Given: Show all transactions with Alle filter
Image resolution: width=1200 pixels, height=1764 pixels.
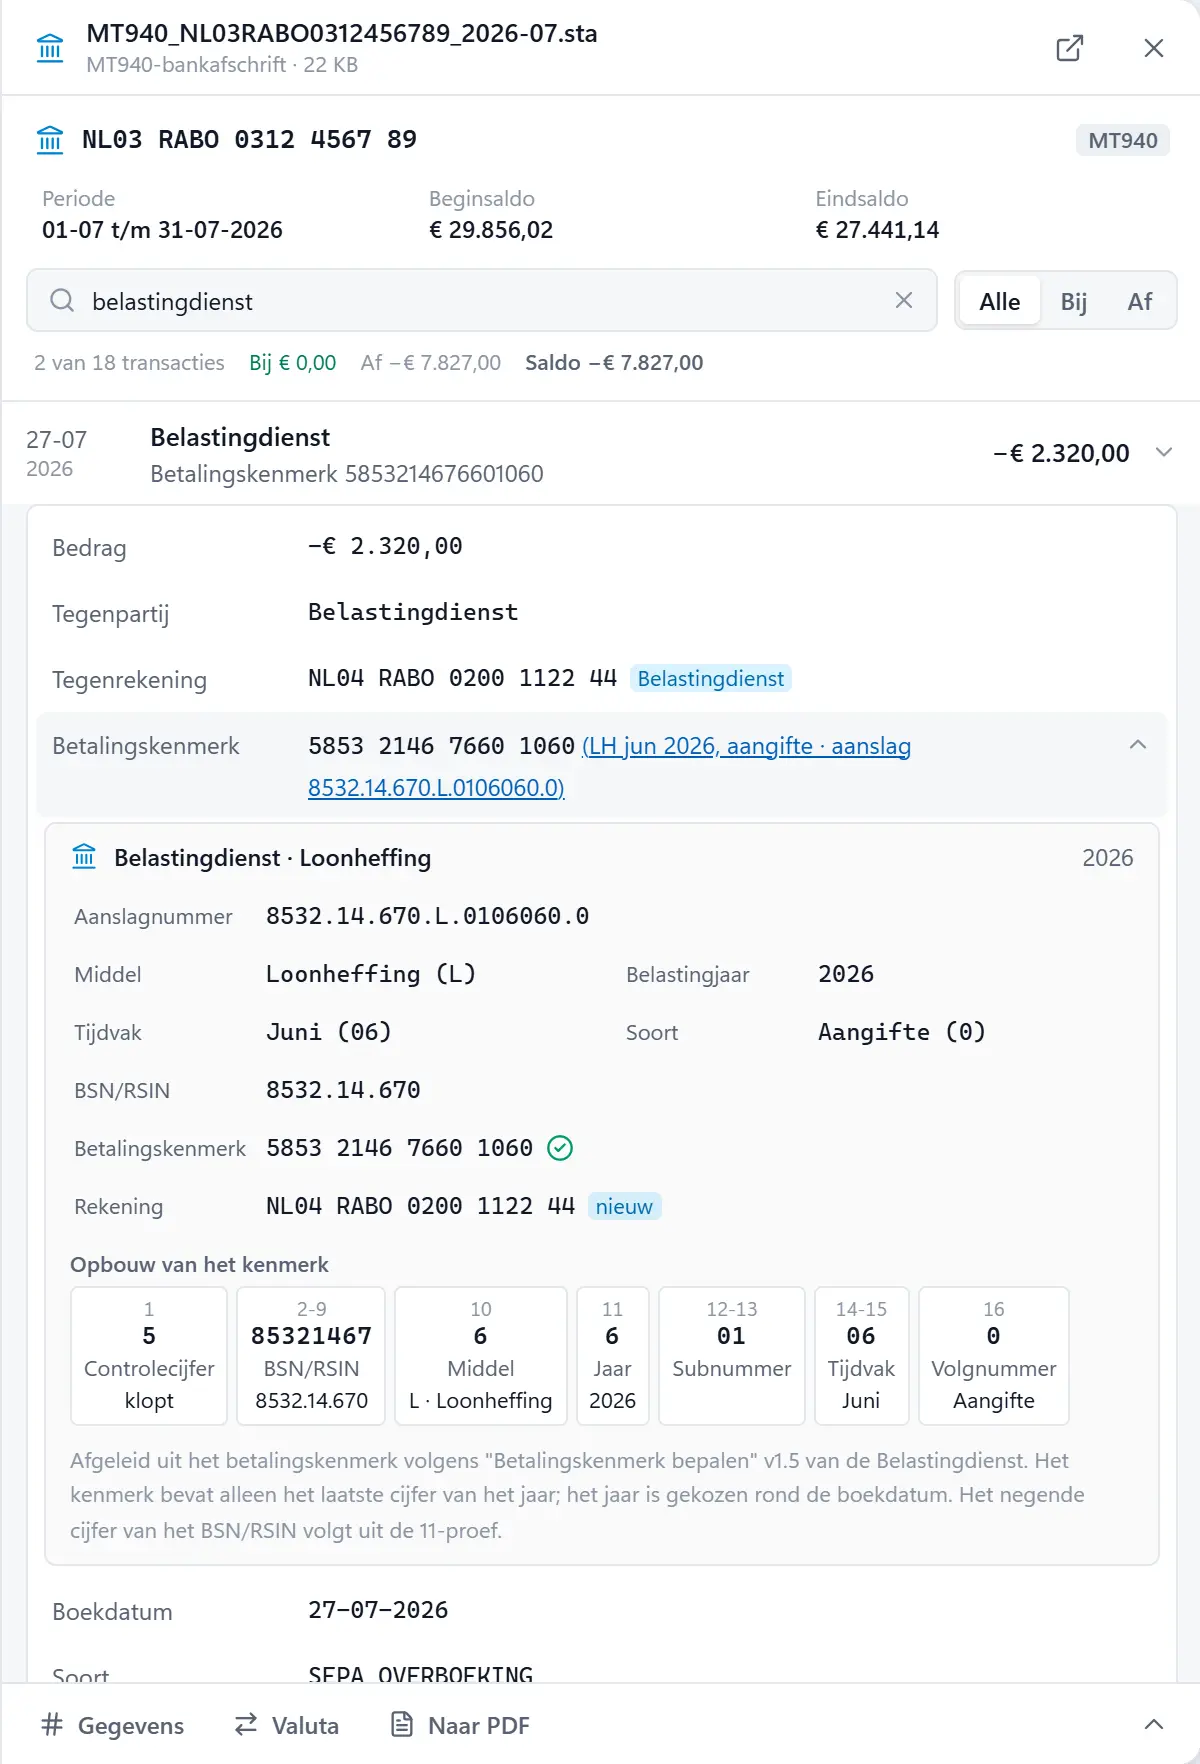Looking at the screenshot, I should click(x=1000, y=301).
